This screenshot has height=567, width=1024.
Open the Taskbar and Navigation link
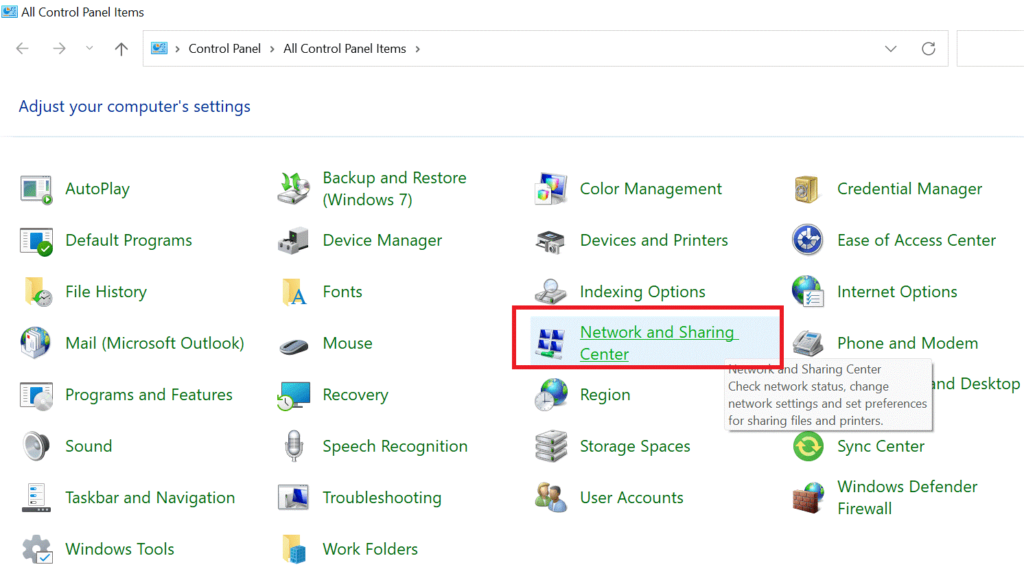coord(150,498)
